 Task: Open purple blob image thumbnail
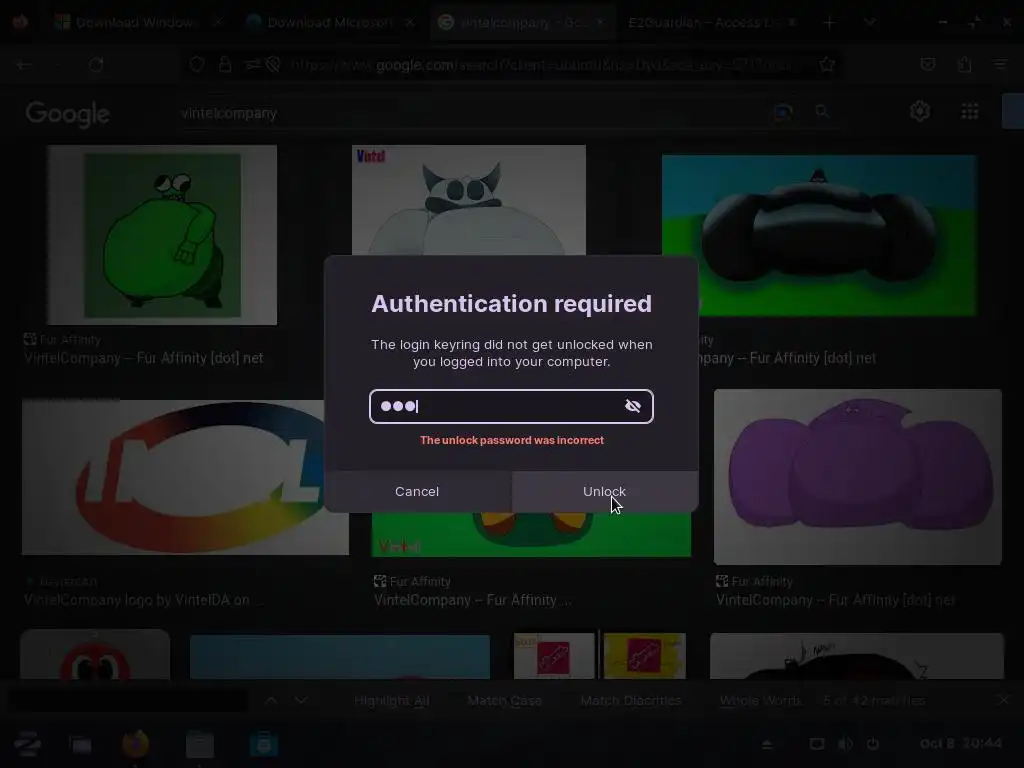857,477
